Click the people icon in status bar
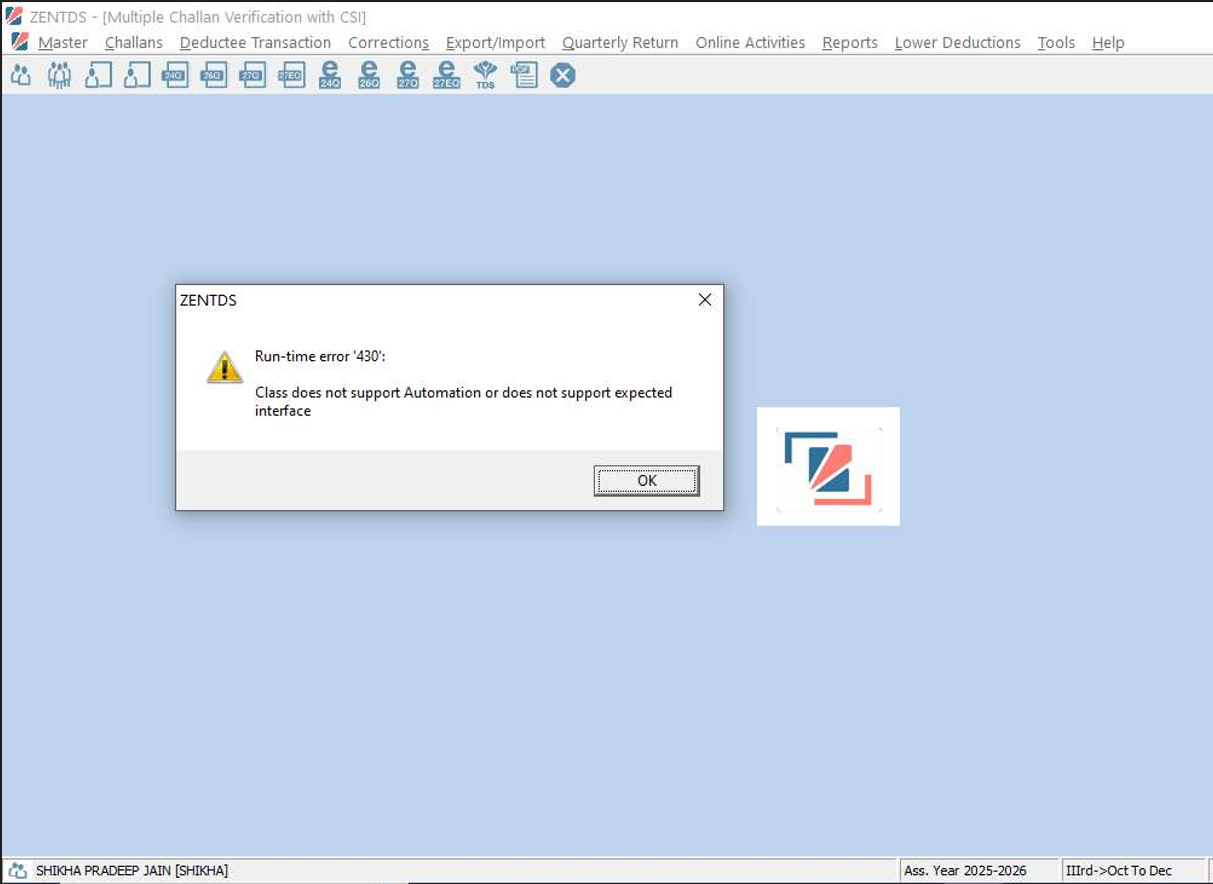The height and width of the screenshot is (884, 1213). click(18, 870)
